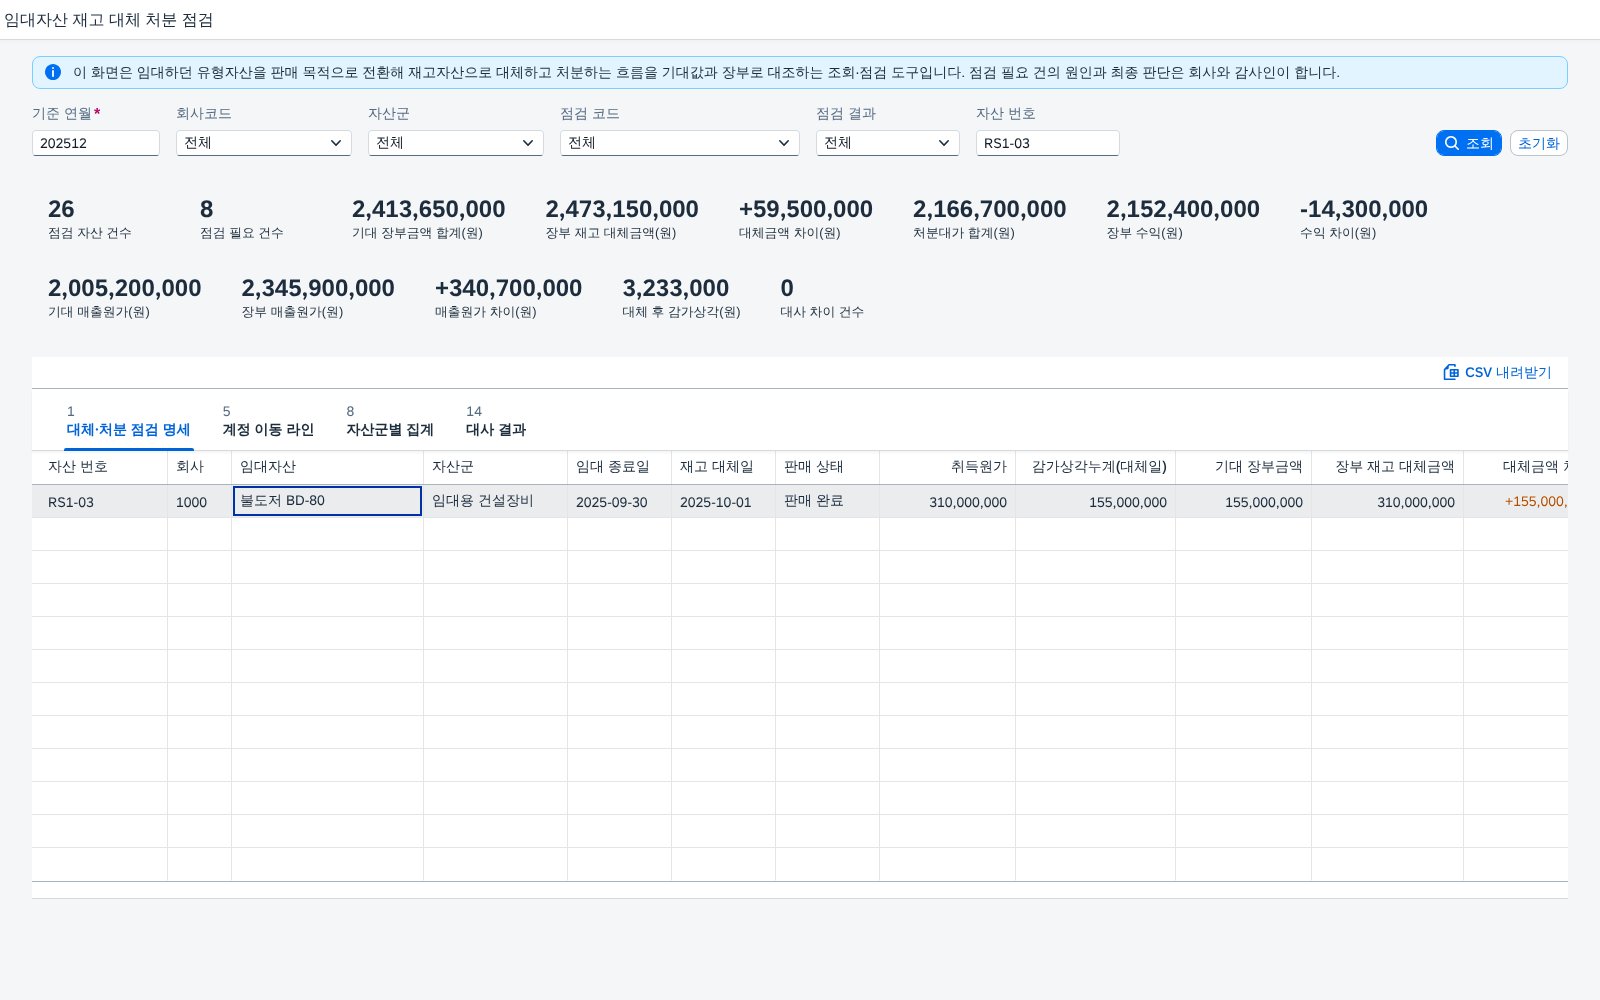Screen dimensions: 1600x1000
Task: Click the 회사 column header
Action: point(200,467)
